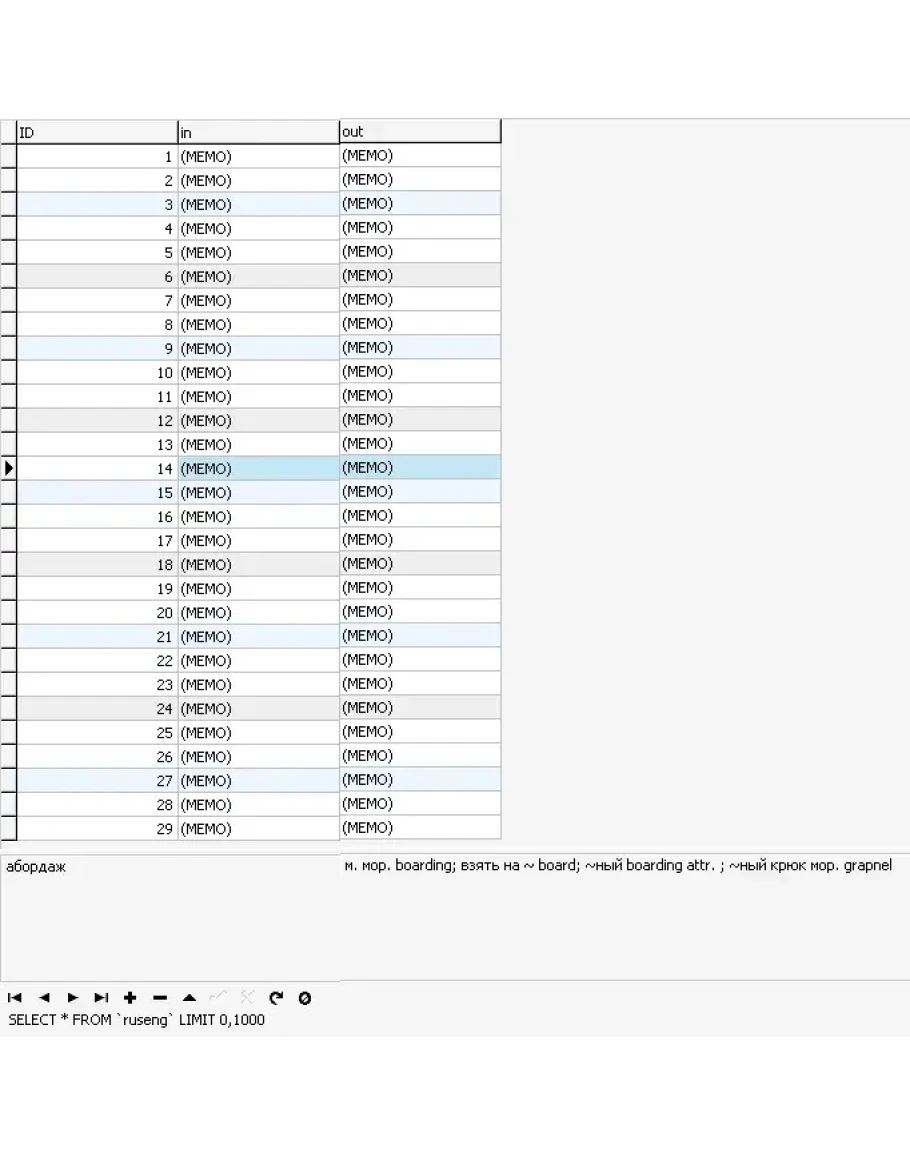Click the SELECT * FROM ruseng query text

tap(136, 1020)
